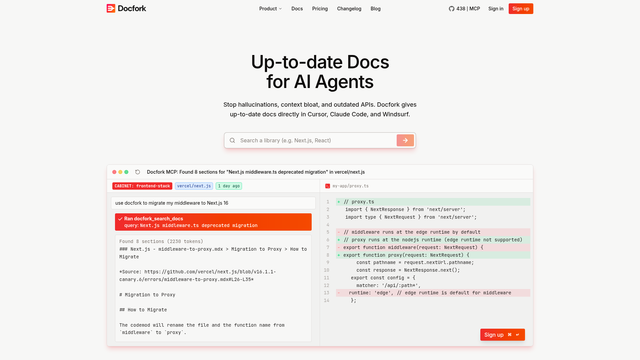This screenshot has height=360, width=640.
Task: Click the Docfork MCP title text
Action: click(x=256, y=172)
